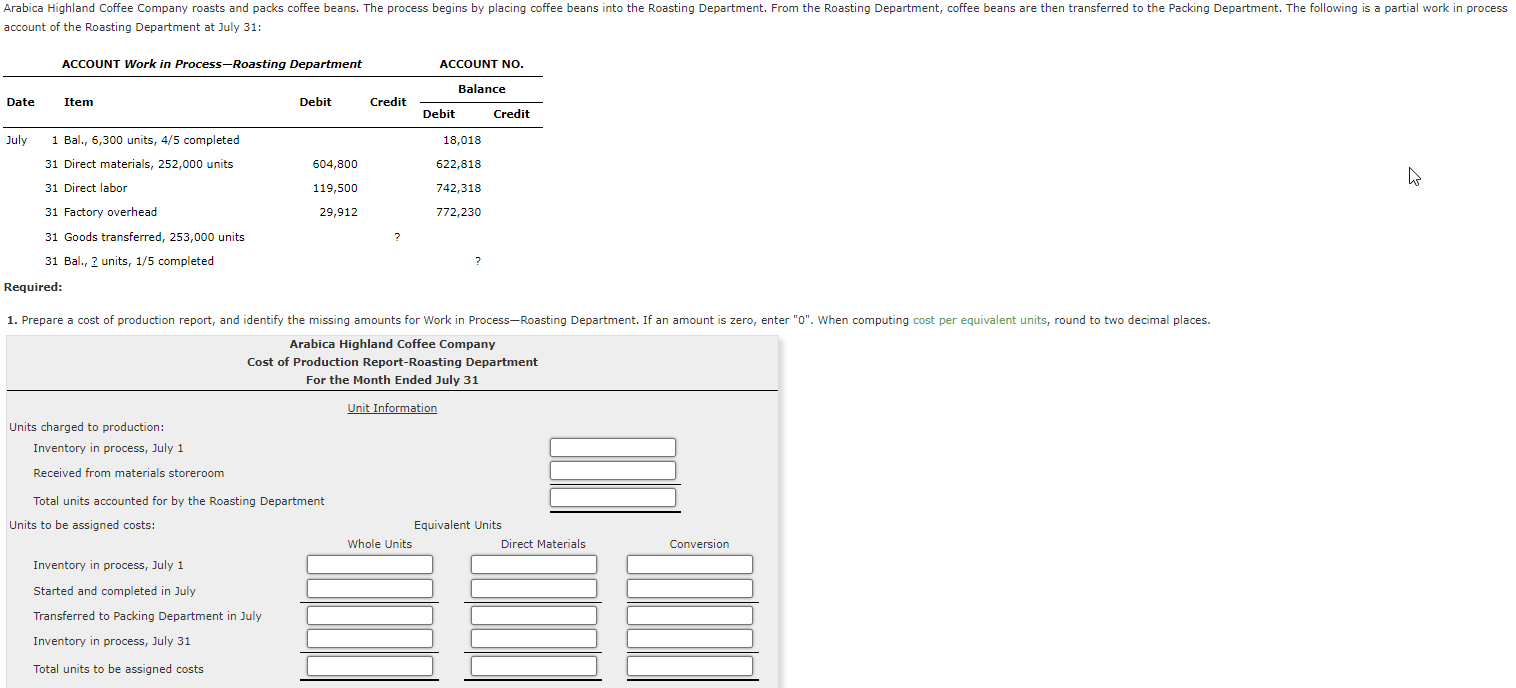Click Direct Materials field for Total units to be assigned
Screen dimensions: 1516x688
534,666
